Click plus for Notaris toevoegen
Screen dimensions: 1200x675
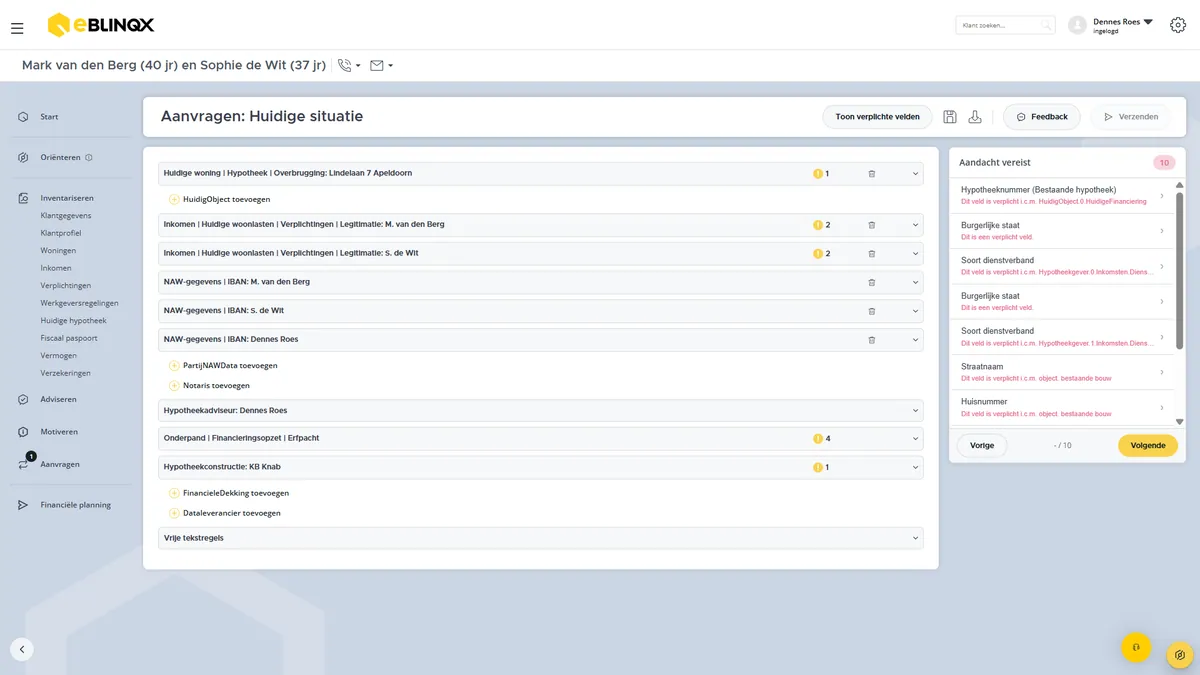click(x=175, y=385)
